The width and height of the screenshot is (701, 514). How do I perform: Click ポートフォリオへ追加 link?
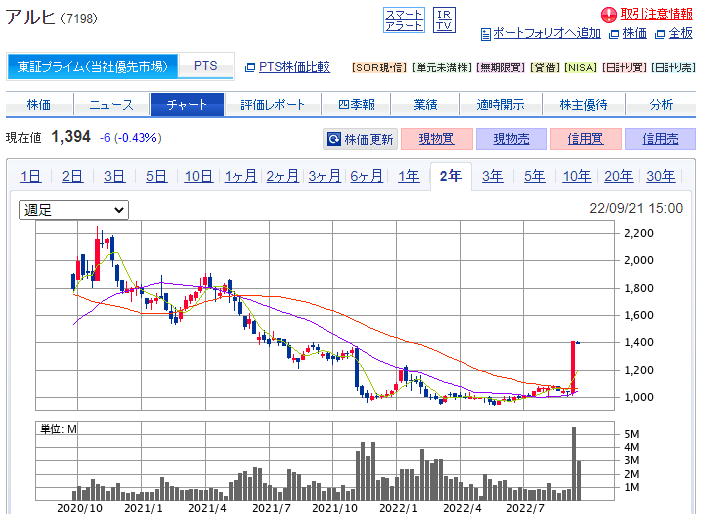pos(547,34)
